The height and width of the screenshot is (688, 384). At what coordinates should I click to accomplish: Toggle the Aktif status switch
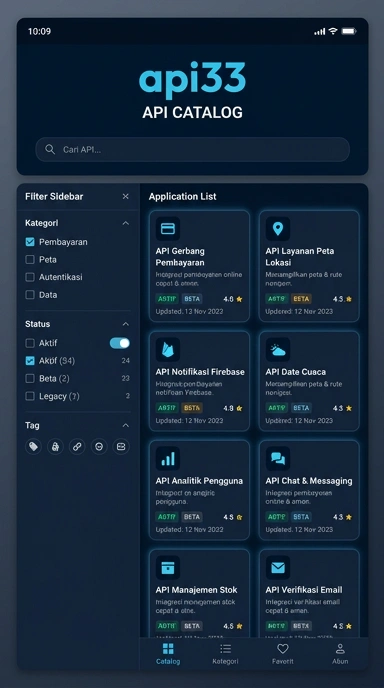120,343
